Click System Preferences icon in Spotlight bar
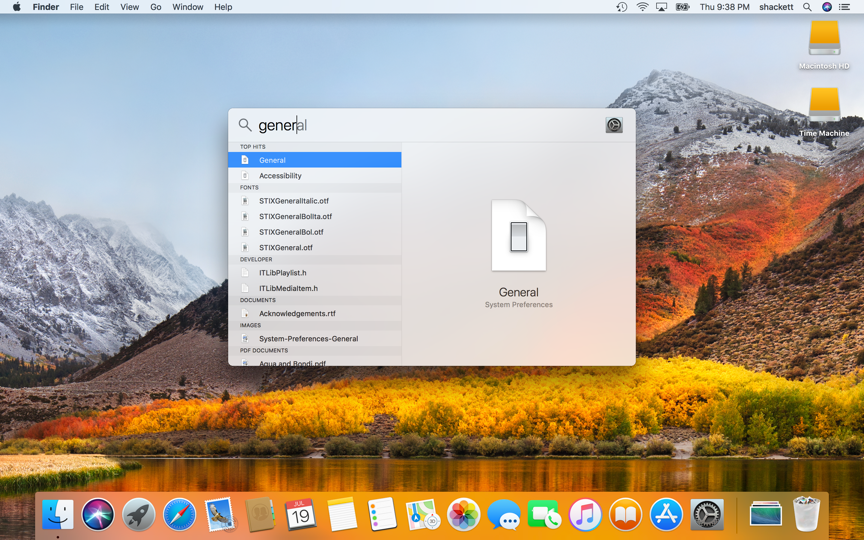 coord(614,125)
